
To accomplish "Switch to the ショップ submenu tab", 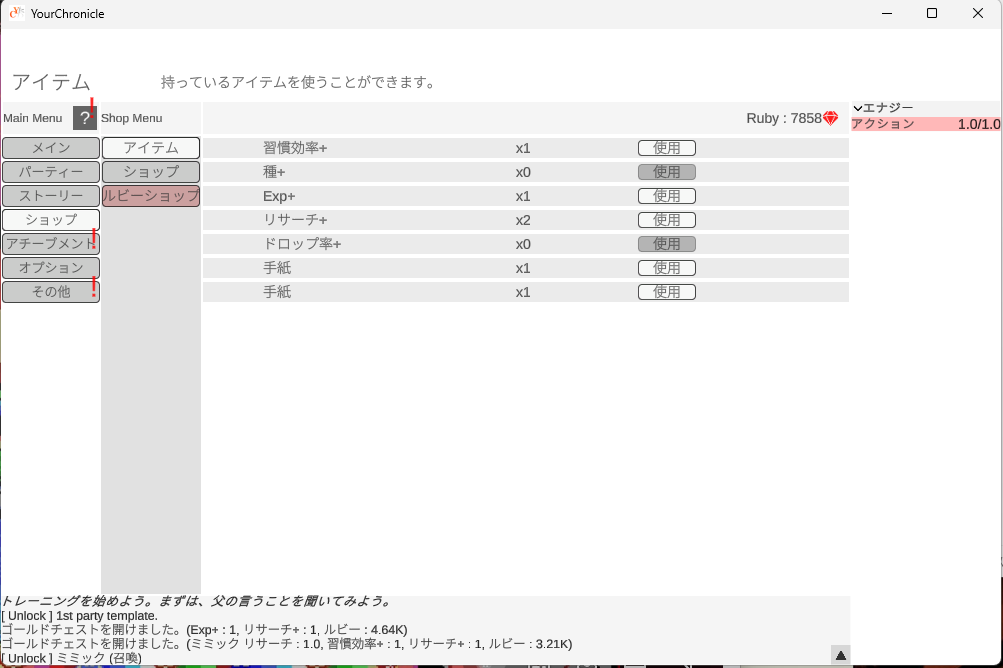I will [x=151, y=172].
